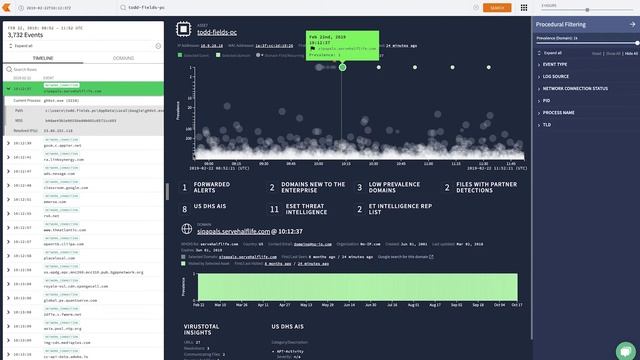Click the external link icon after Google search
The width and height of the screenshot is (640, 360).
pyautogui.click(x=431, y=257)
